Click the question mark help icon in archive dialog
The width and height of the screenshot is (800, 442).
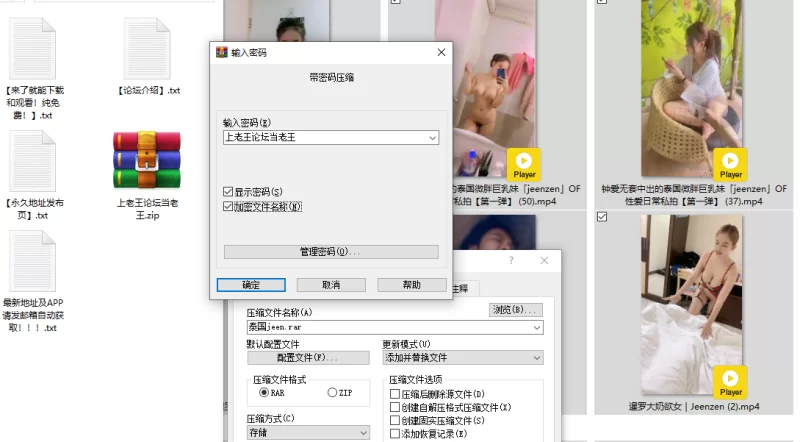pyautogui.click(x=511, y=260)
